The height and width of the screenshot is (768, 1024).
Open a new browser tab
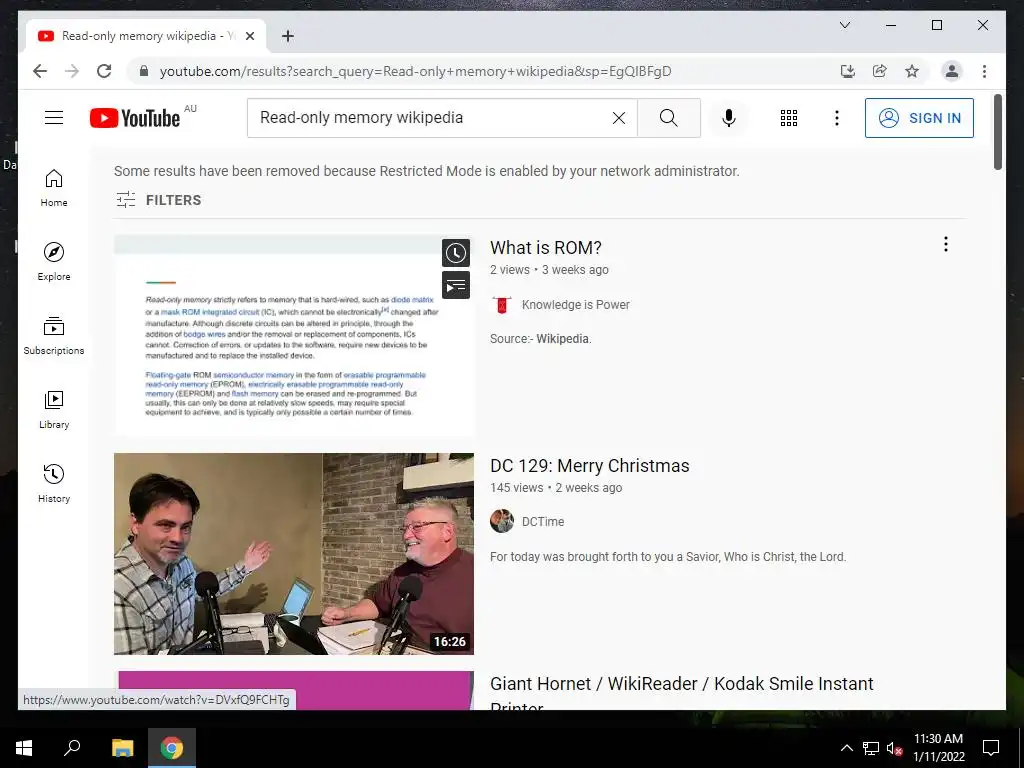(288, 36)
